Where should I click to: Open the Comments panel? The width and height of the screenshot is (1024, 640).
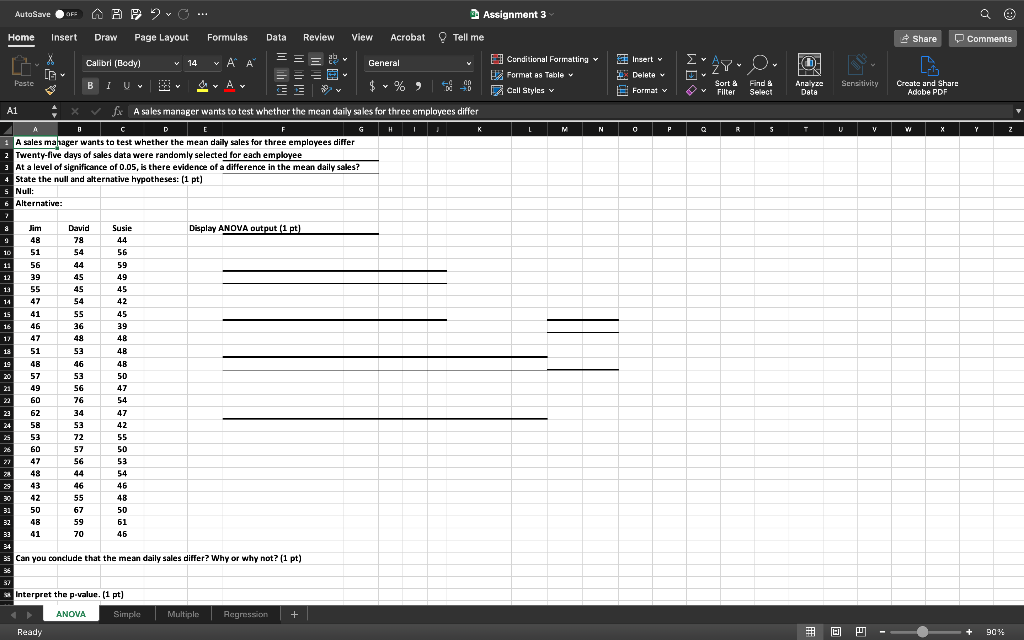982,37
